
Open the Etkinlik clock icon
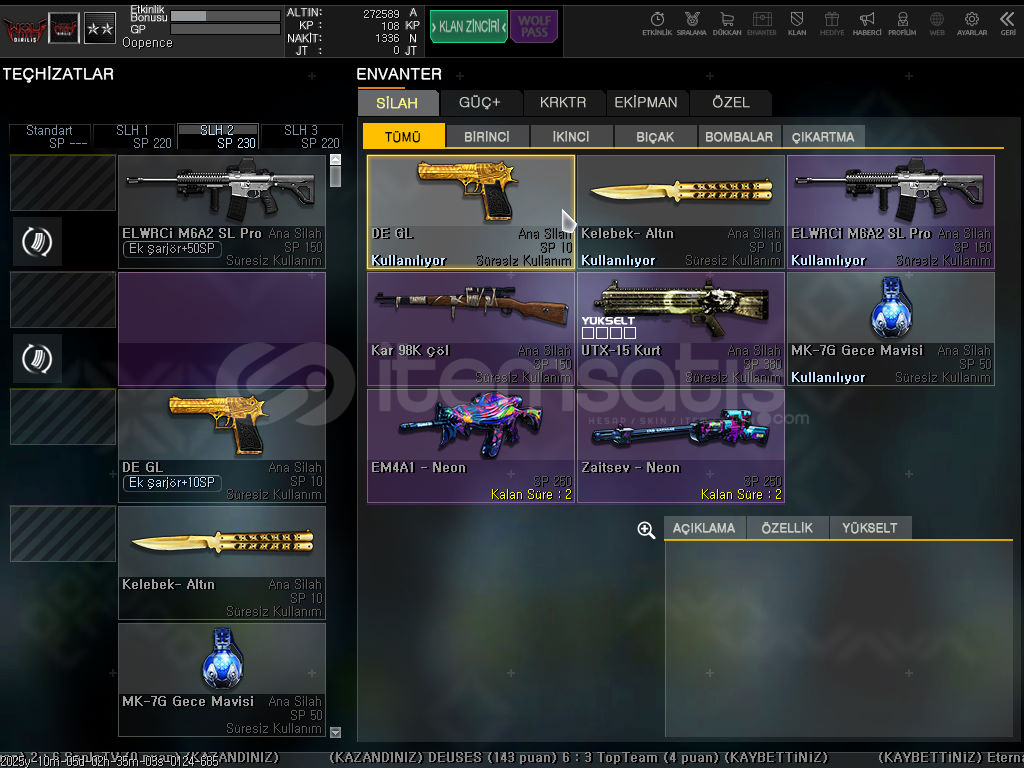point(657,22)
